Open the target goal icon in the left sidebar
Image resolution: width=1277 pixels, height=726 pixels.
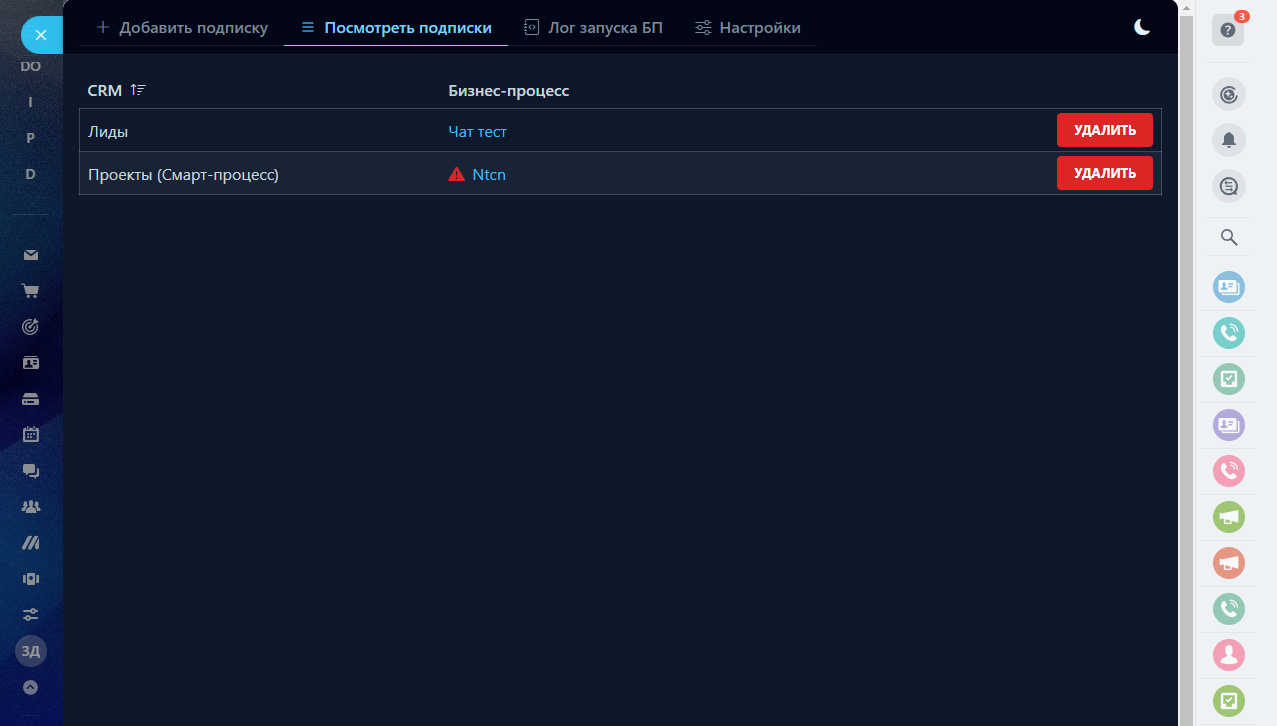31,327
